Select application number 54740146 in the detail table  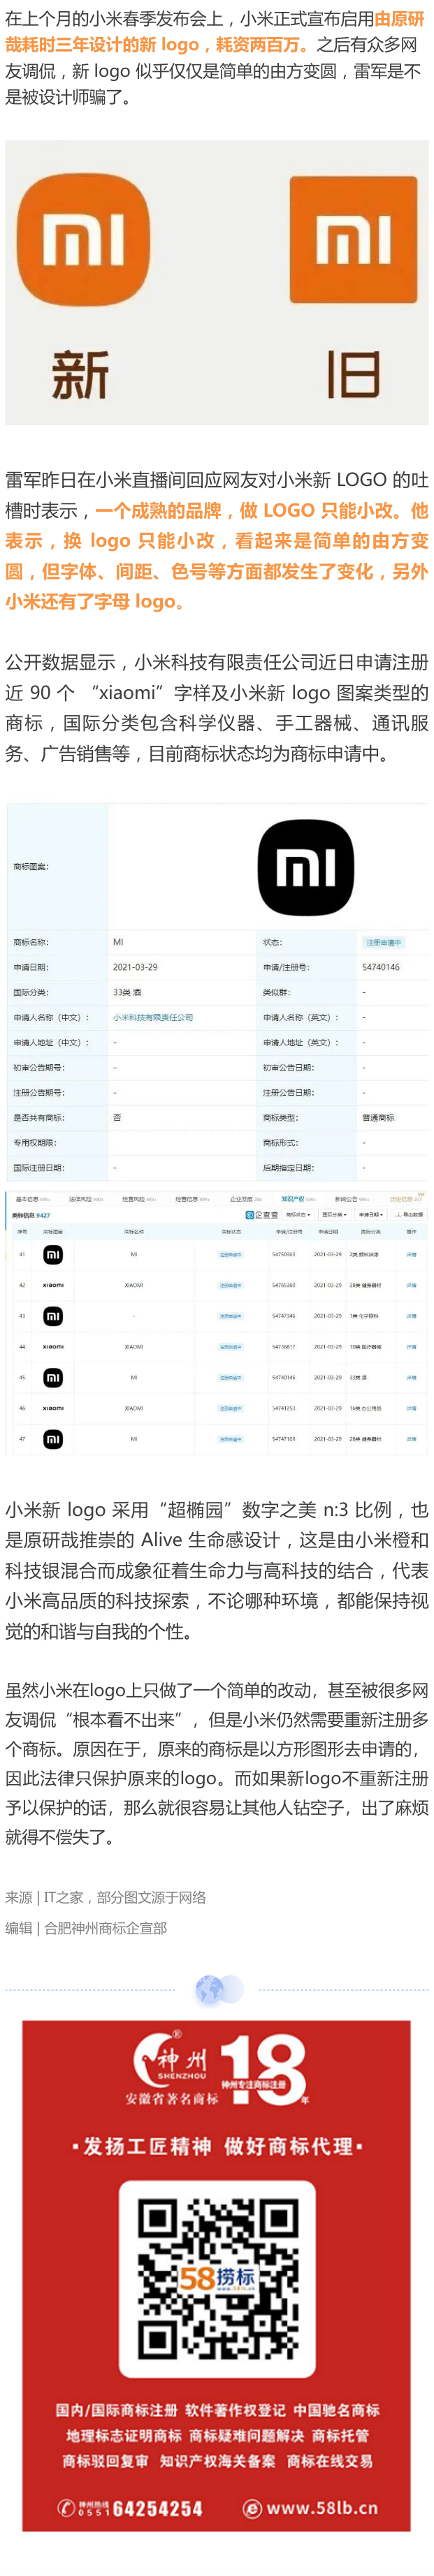tap(381, 967)
